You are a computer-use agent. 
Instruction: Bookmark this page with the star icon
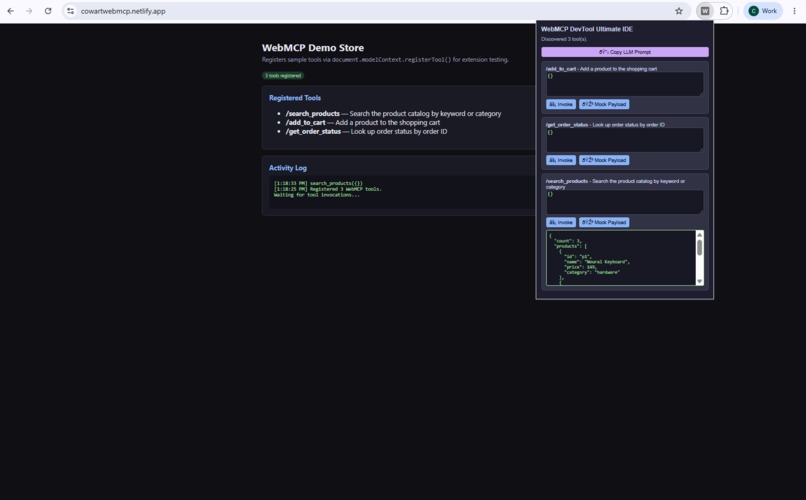tap(679, 11)
